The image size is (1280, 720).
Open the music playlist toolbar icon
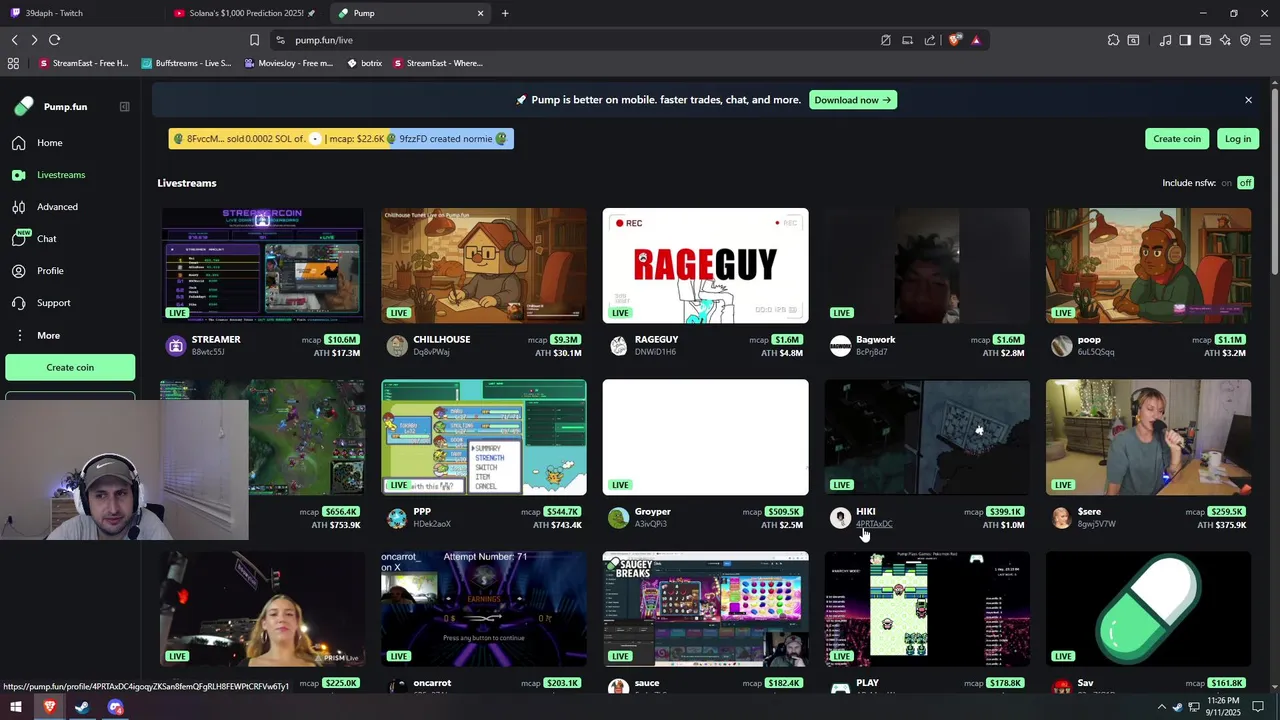(x=1165, y=40)
